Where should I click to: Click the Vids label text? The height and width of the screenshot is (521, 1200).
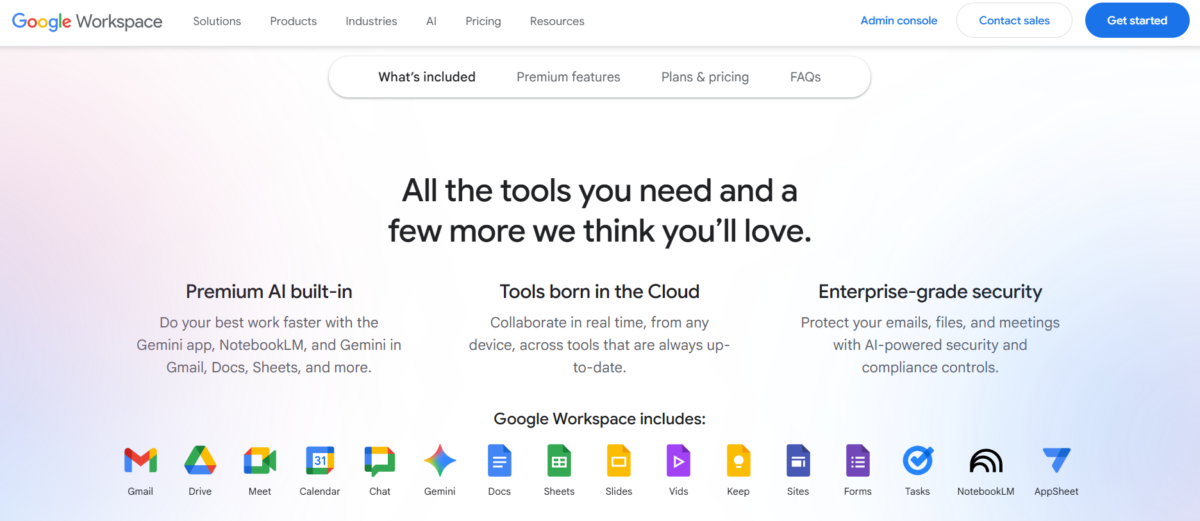(678, 491)
